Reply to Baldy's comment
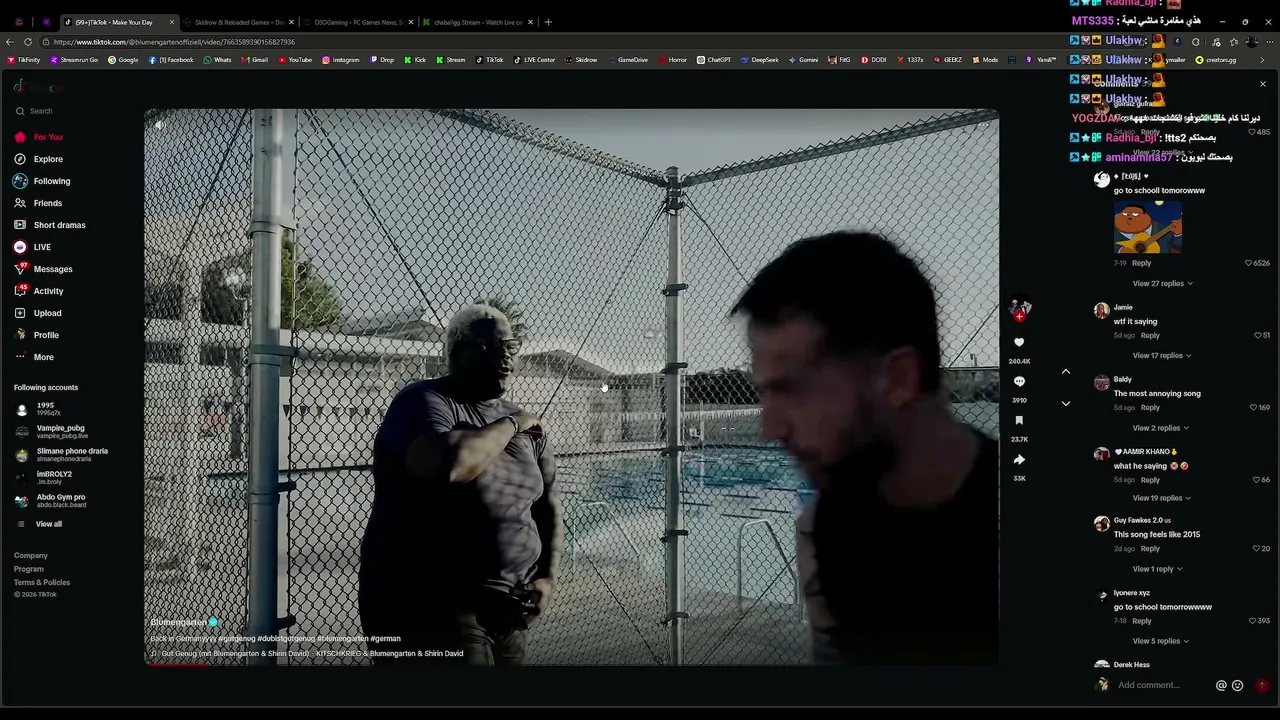Image resolution: width=1280 pixels, height=720 pixels. tap(1150, 408)
